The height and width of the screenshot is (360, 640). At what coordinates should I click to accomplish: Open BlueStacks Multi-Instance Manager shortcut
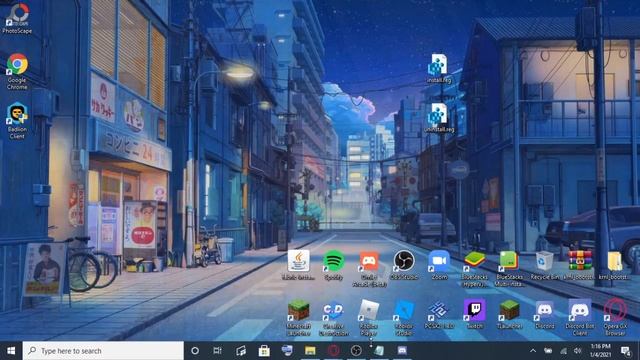[509, 269]
